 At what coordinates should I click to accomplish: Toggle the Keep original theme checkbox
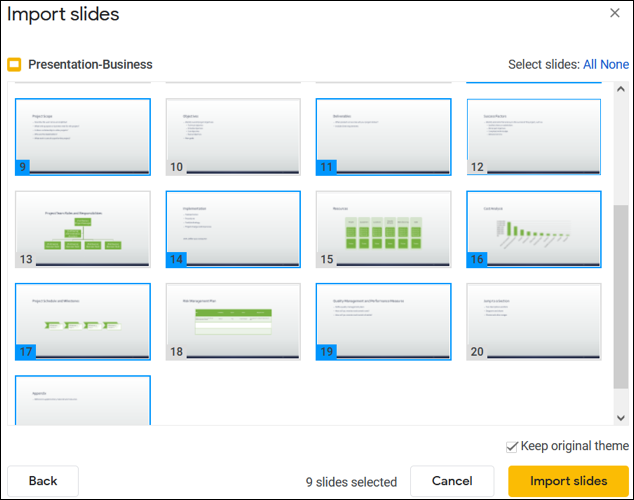(x=512, y=446)
